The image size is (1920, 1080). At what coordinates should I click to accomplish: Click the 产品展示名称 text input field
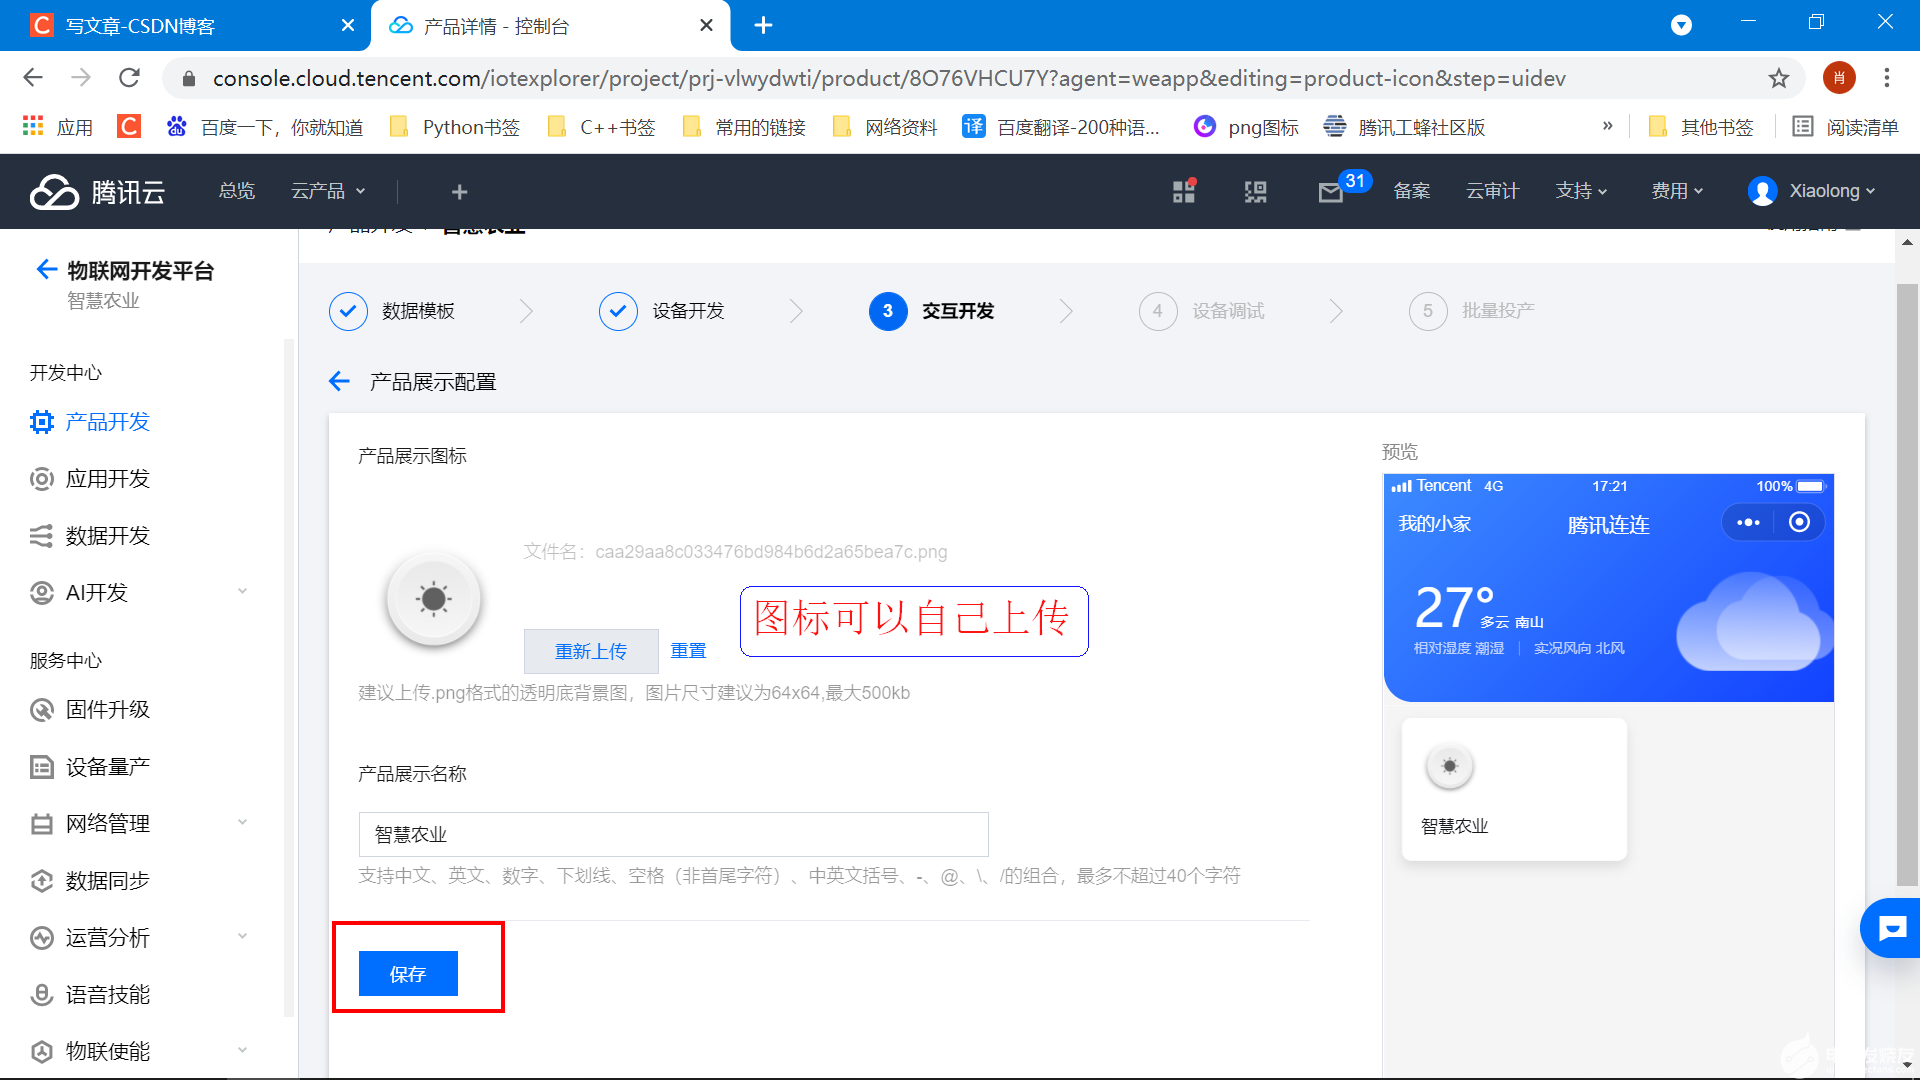(673, 834)
